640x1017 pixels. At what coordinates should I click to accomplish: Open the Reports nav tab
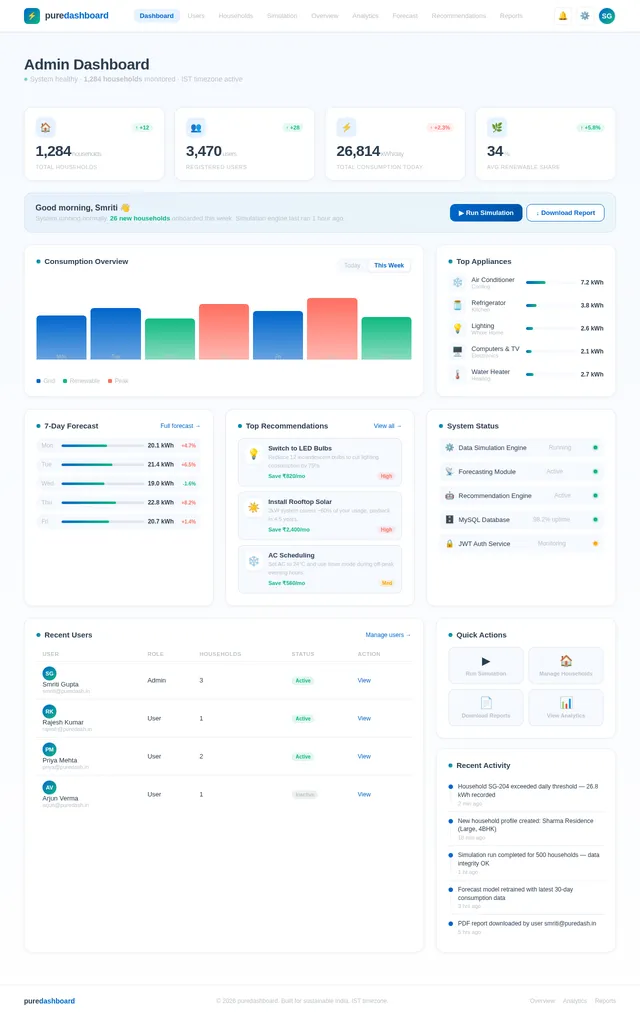[511, 16]
